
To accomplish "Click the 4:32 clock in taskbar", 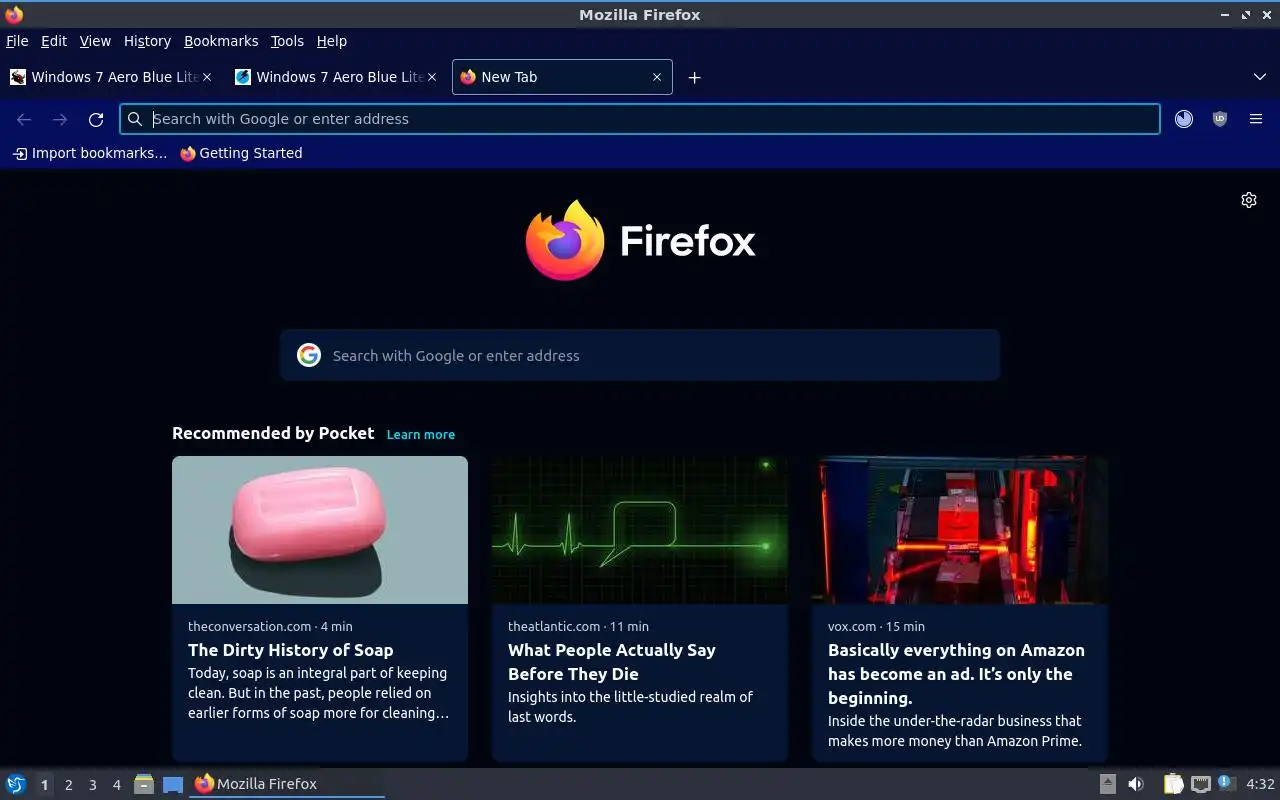I will (1260, 784).
